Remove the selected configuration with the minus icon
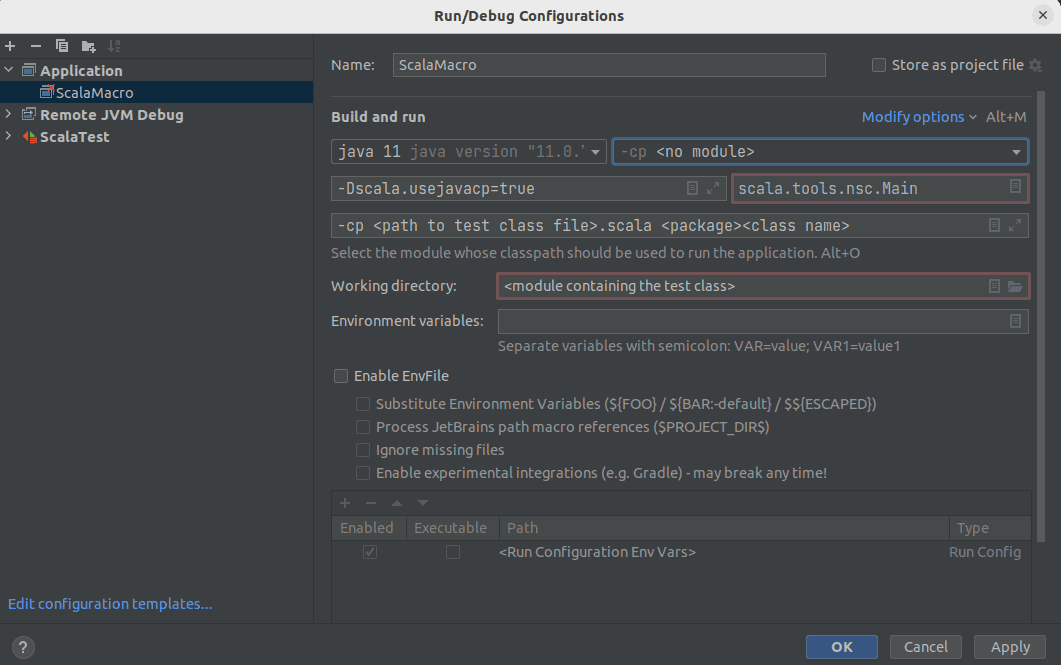 coord(36,46)
